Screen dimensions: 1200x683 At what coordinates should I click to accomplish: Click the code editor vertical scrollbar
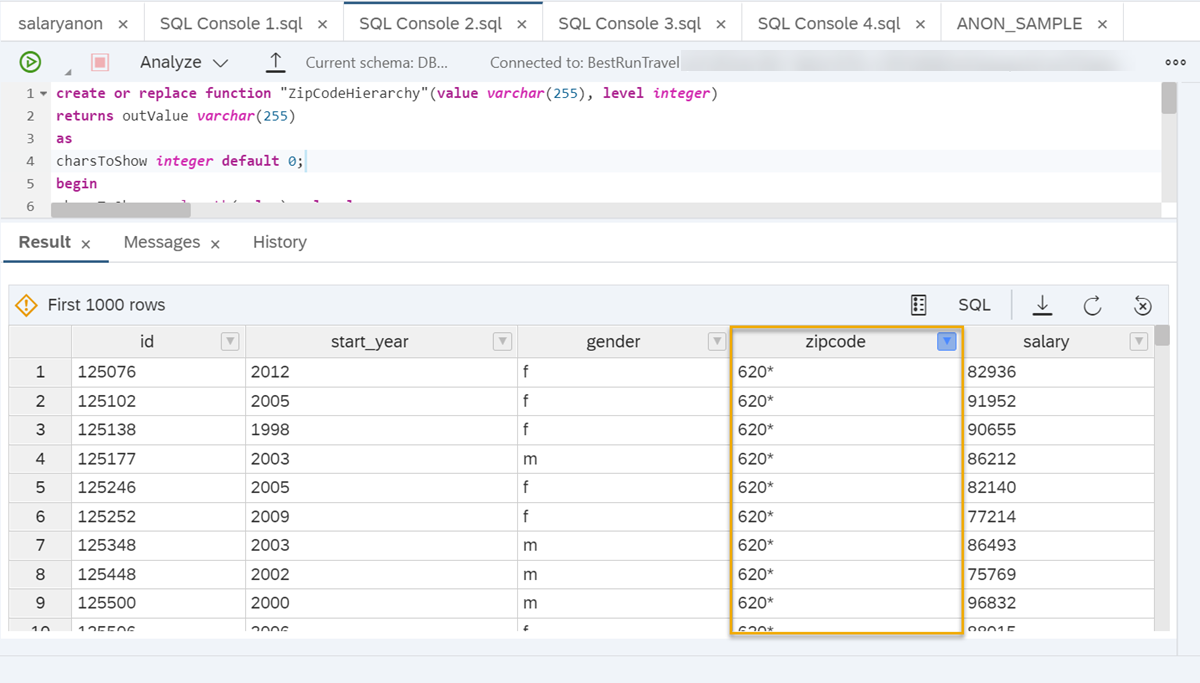coord(1169,99)
